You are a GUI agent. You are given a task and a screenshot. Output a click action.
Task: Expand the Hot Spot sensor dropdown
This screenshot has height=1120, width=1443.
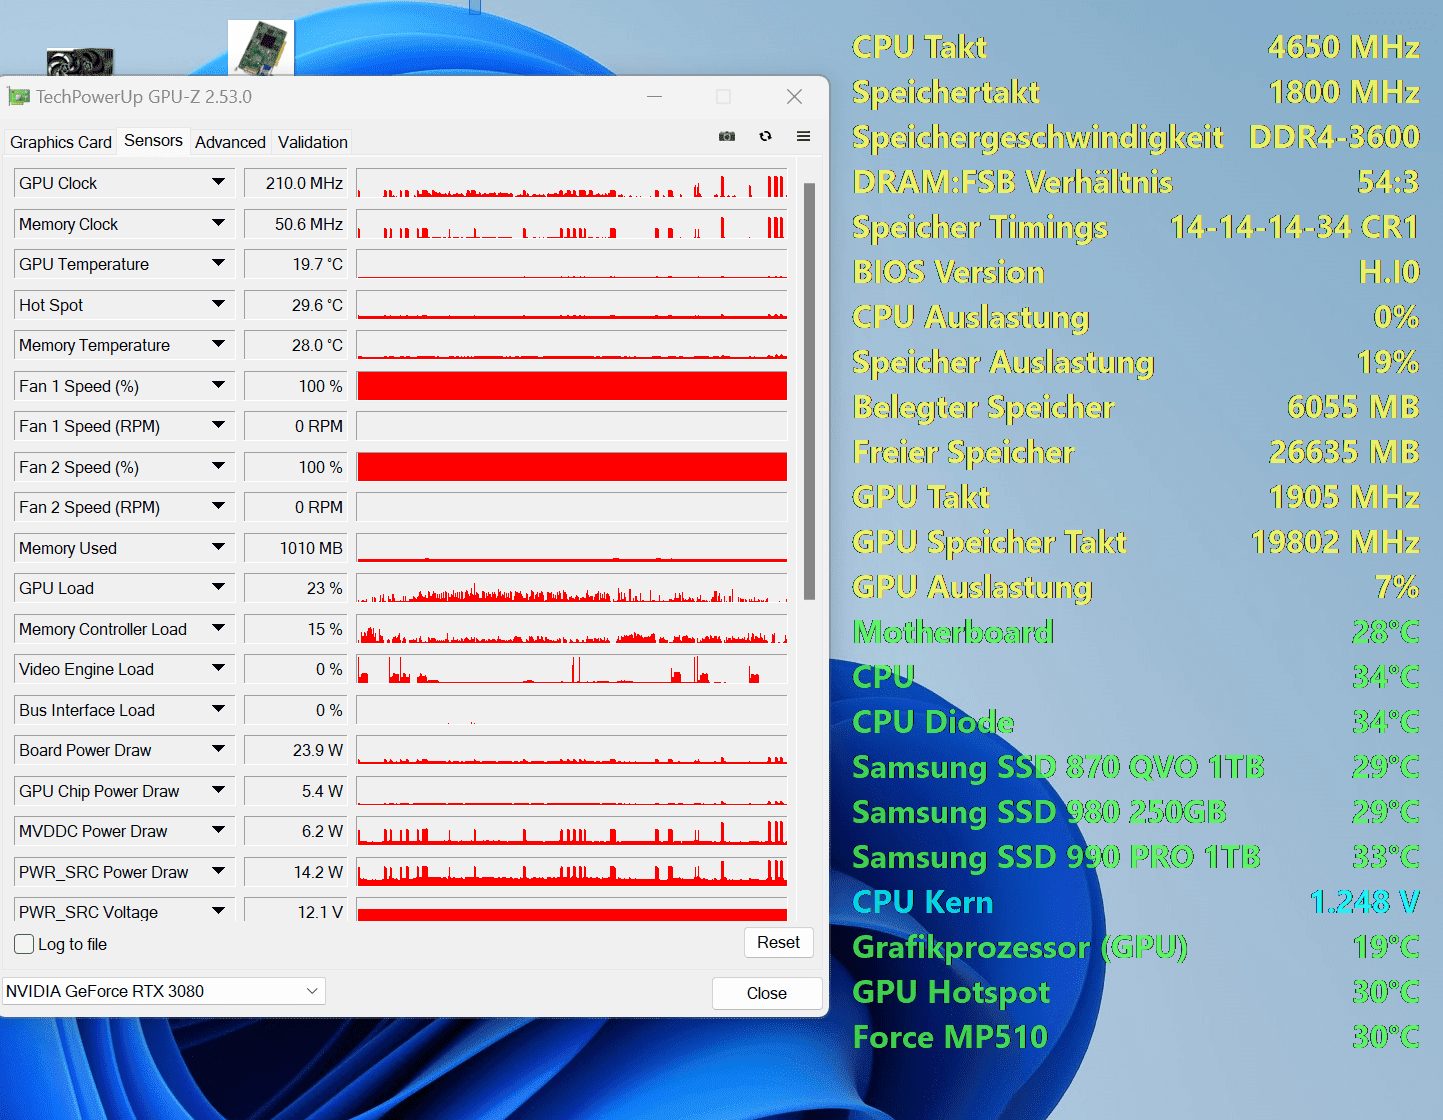[x=218, y=304]
